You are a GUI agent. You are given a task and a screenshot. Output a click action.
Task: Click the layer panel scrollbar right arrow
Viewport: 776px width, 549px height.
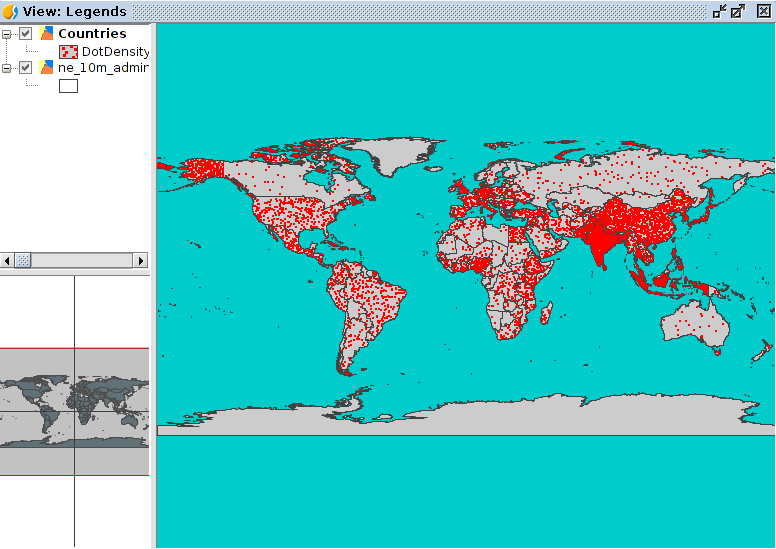coord(141,260)
